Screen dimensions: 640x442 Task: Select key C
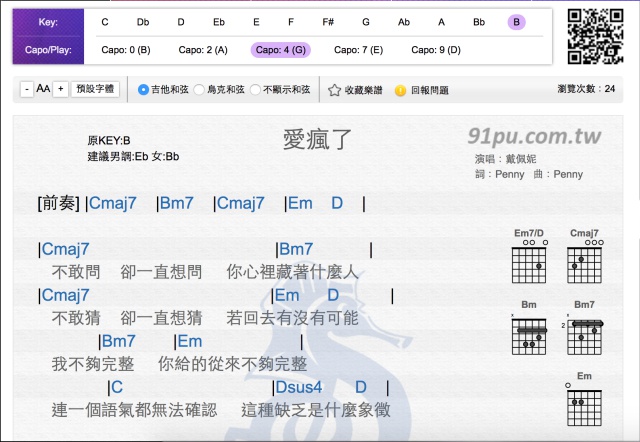coord(105,22)
